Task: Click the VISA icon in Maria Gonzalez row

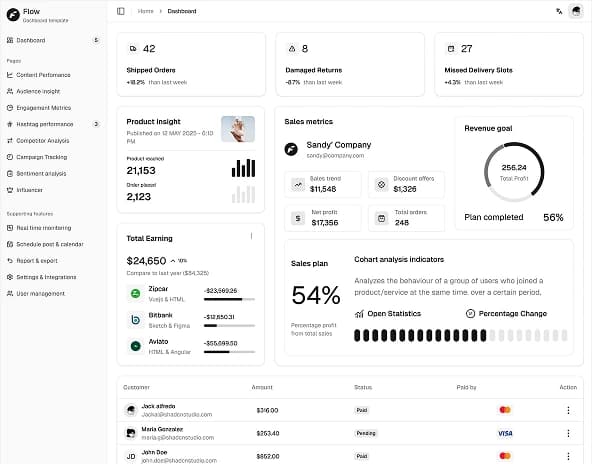Action: coord(505,433)
